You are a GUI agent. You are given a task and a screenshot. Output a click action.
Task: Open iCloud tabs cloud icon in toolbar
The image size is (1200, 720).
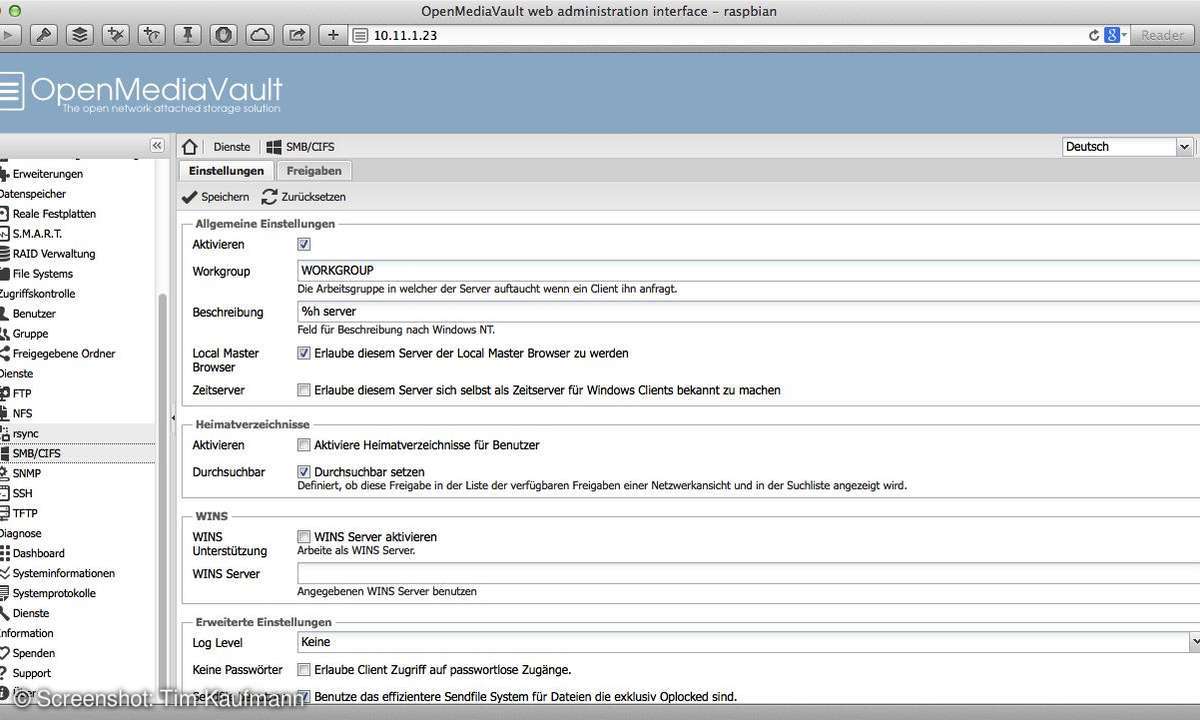pos(260,35)
